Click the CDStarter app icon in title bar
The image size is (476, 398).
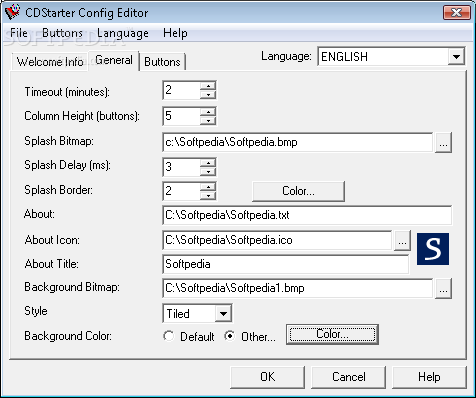pos(13,12)
